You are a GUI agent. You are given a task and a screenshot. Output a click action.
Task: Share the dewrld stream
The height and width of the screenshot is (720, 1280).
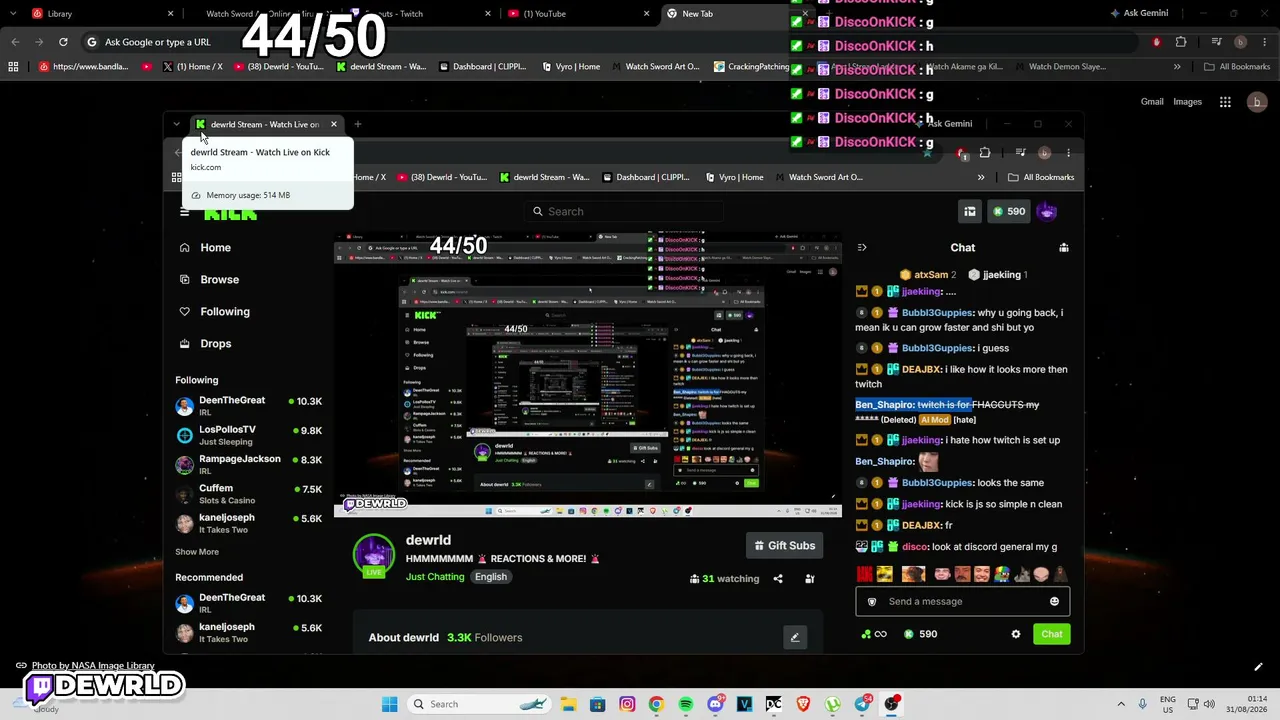click(x=778, y=579)
